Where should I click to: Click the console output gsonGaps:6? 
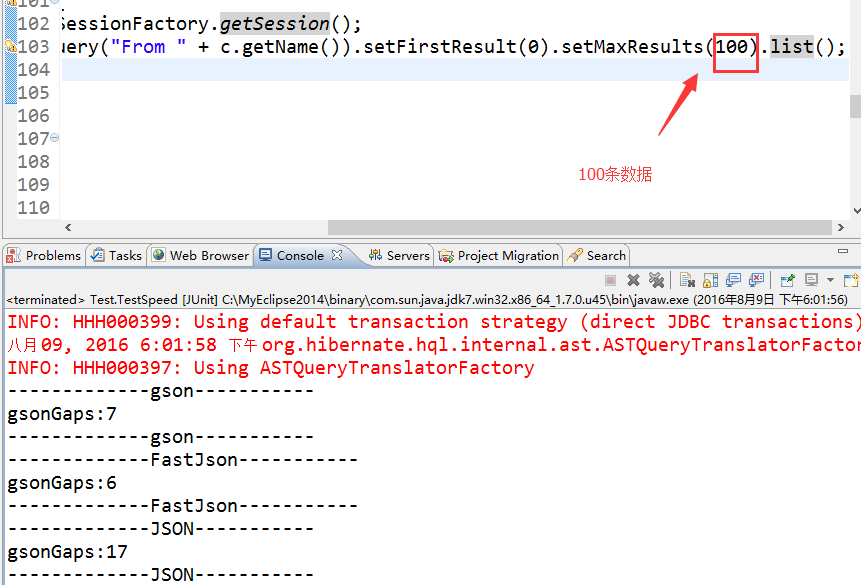pos(62,483)
